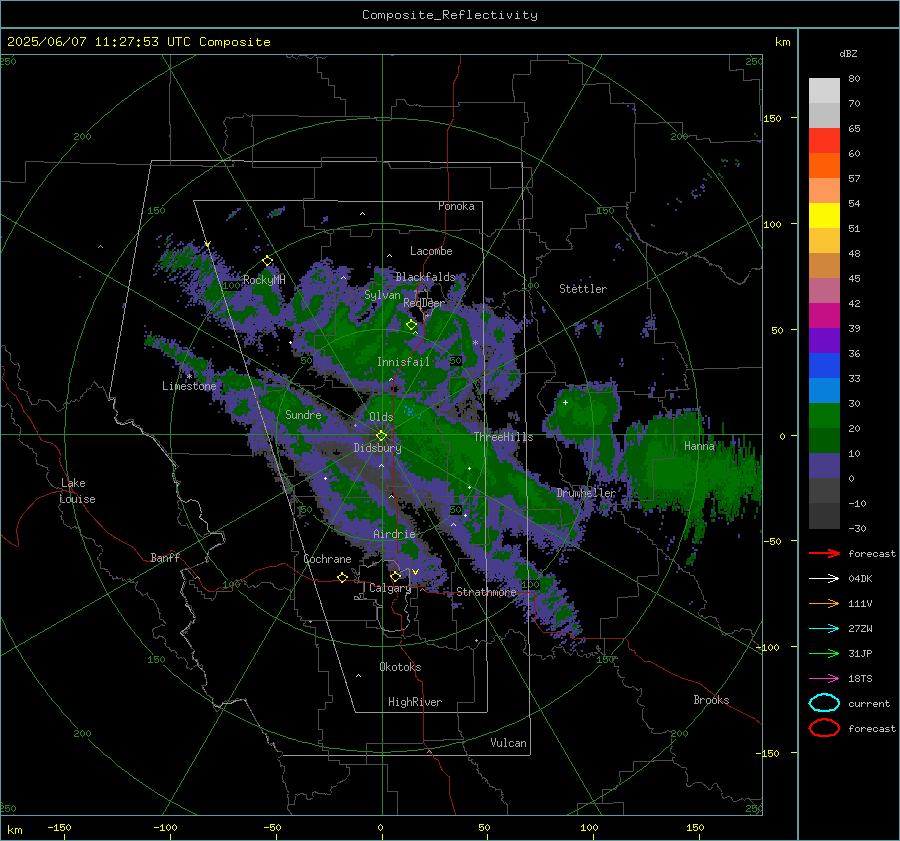
Task: Click the Cochrane label
Action: [327, 559]
